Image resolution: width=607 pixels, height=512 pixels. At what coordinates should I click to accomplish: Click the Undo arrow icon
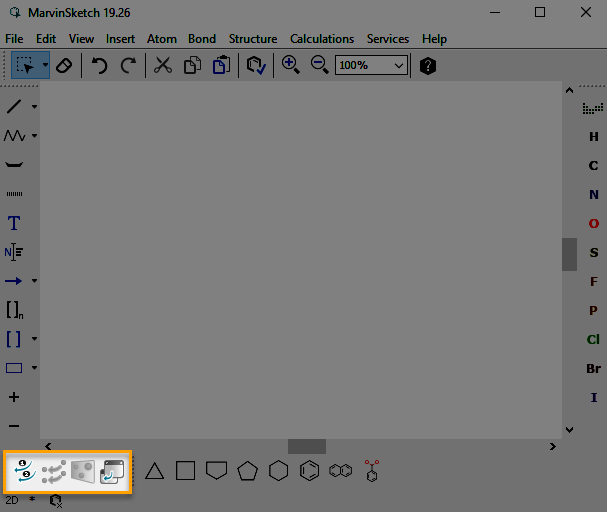coord(99,65)
